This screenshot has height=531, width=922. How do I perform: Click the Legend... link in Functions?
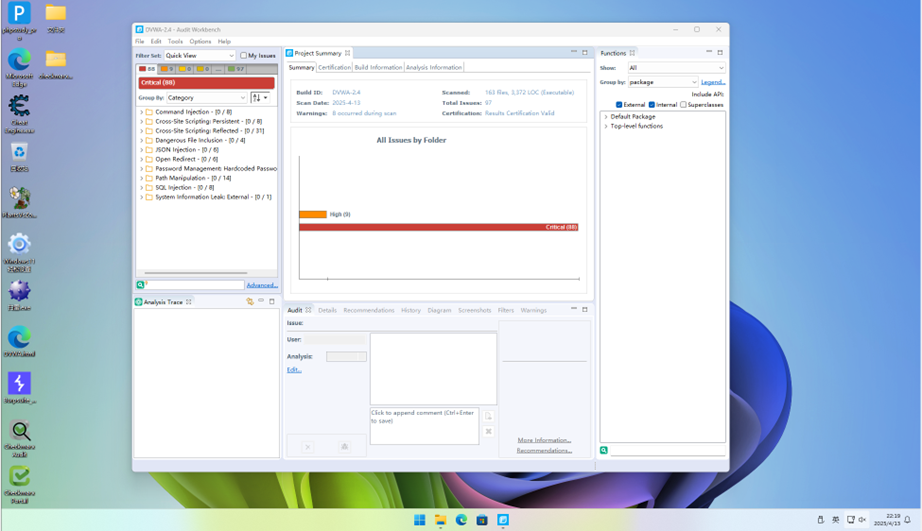point(713,82)
